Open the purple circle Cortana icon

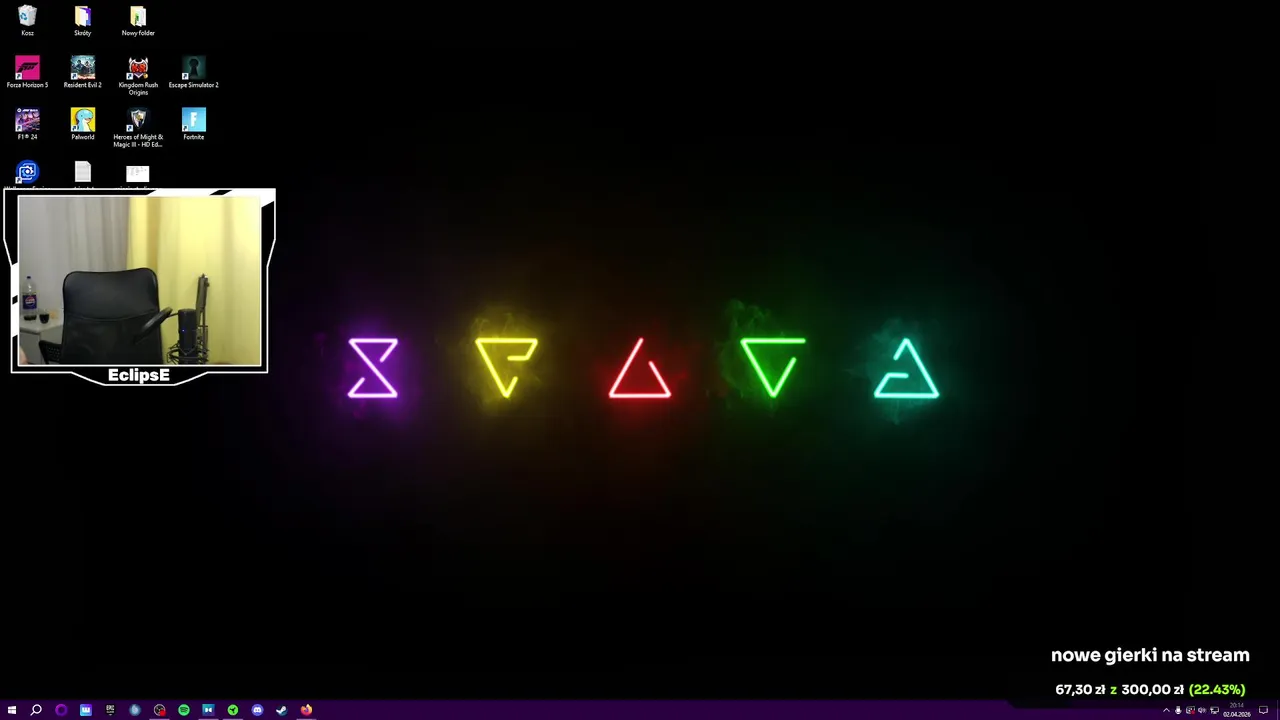coord(61,710)
